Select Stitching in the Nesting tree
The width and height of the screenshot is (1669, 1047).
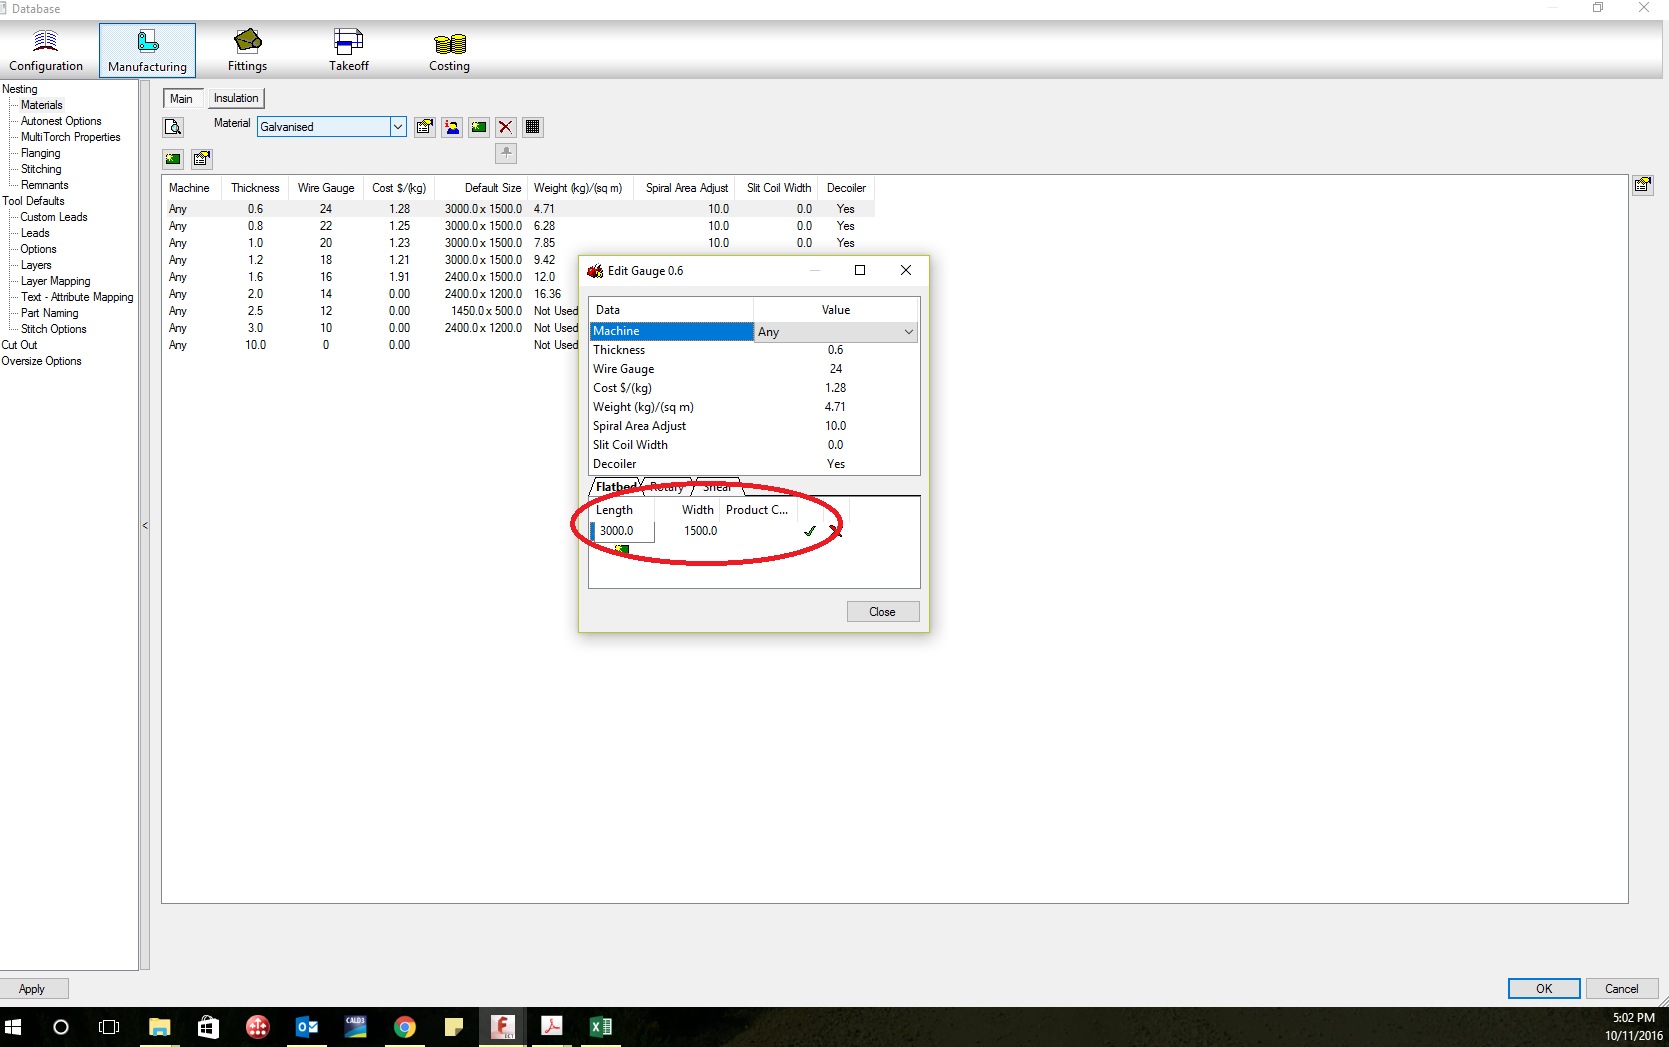(x=40, y=169)
